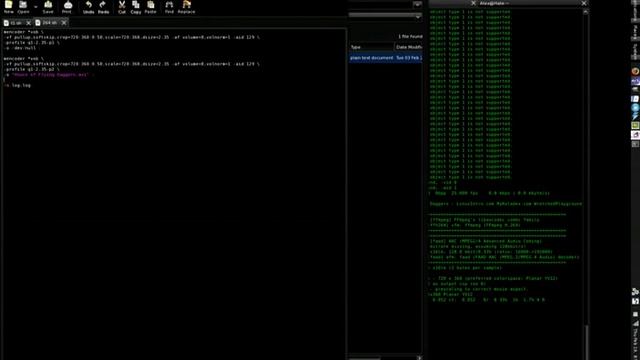The width and height of the screenshot is (640, 360).
Task: Sort results by Date Modified column header
Action: coord(409,47)
